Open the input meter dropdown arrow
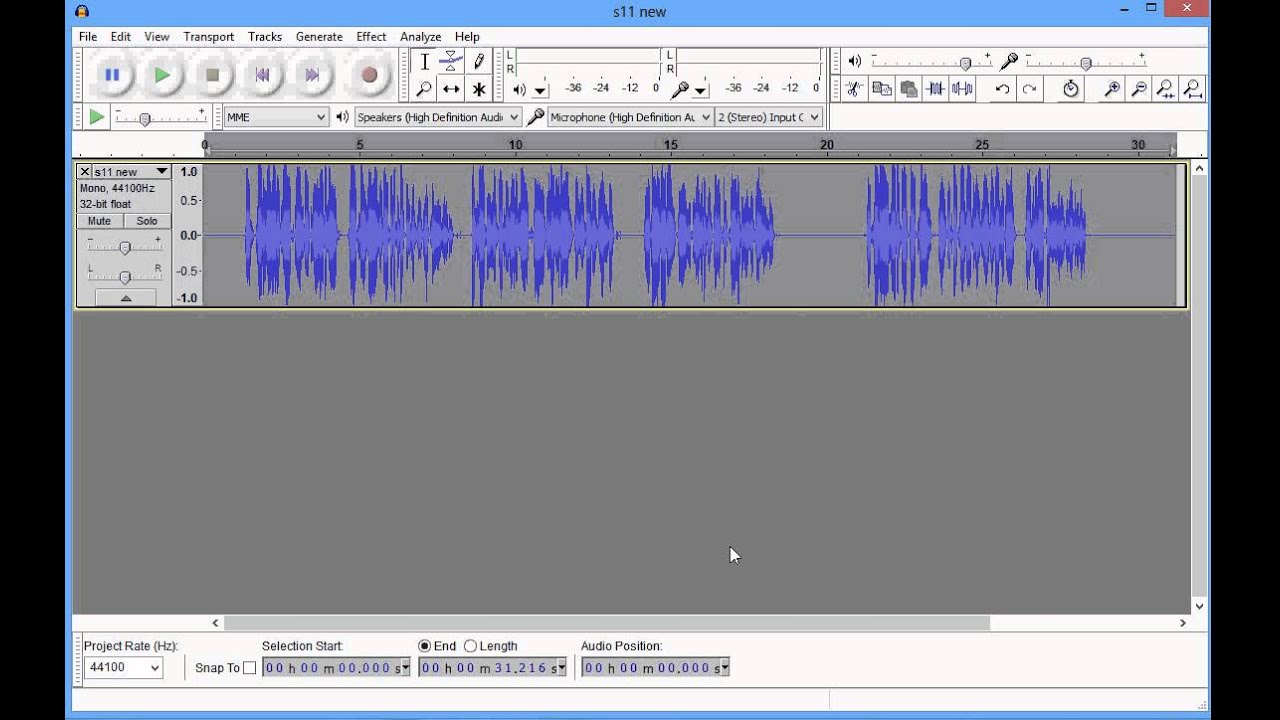1280x720 pixels. [700, 90]
